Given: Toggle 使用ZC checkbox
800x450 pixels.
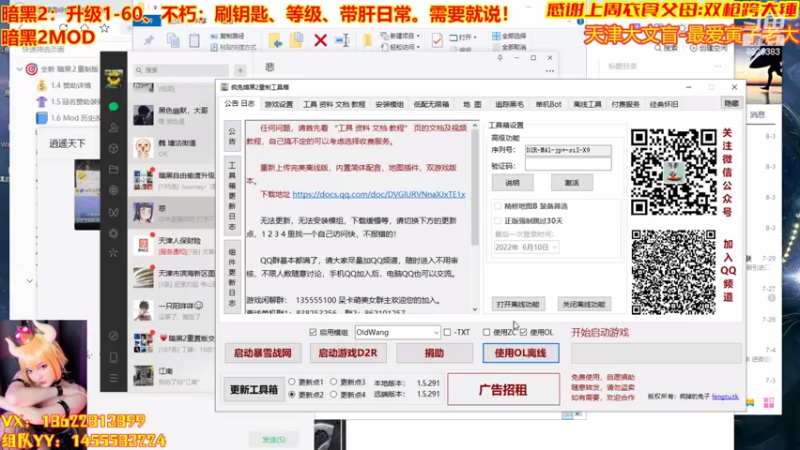Looking at the screenshot, I should (486, 332).
